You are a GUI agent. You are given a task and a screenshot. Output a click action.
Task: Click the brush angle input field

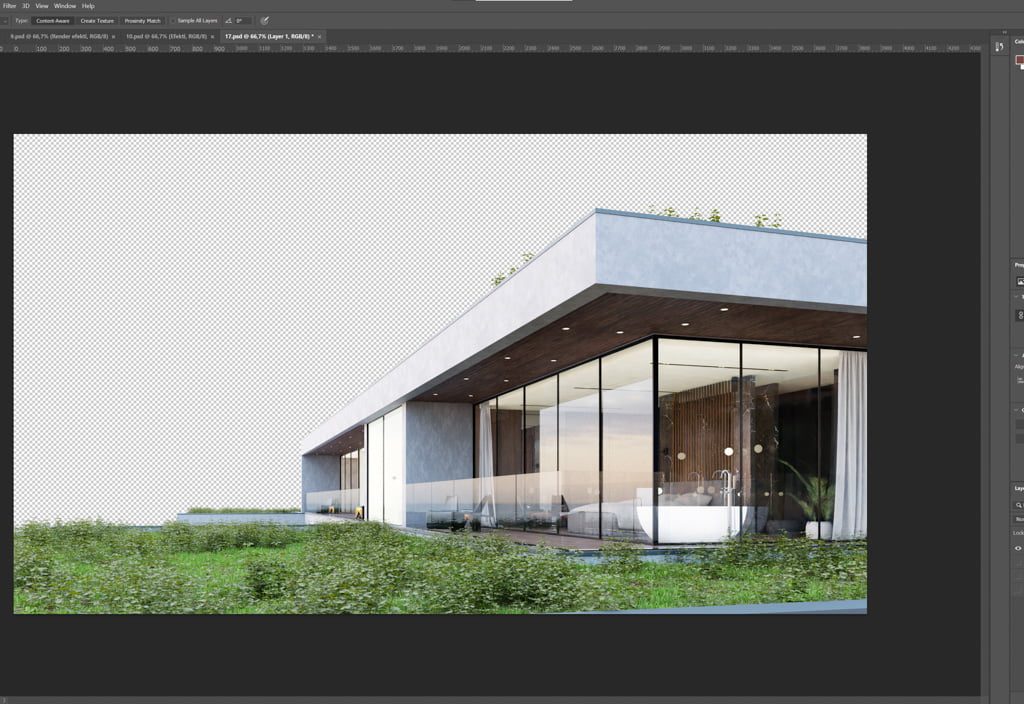coord(242,20)
